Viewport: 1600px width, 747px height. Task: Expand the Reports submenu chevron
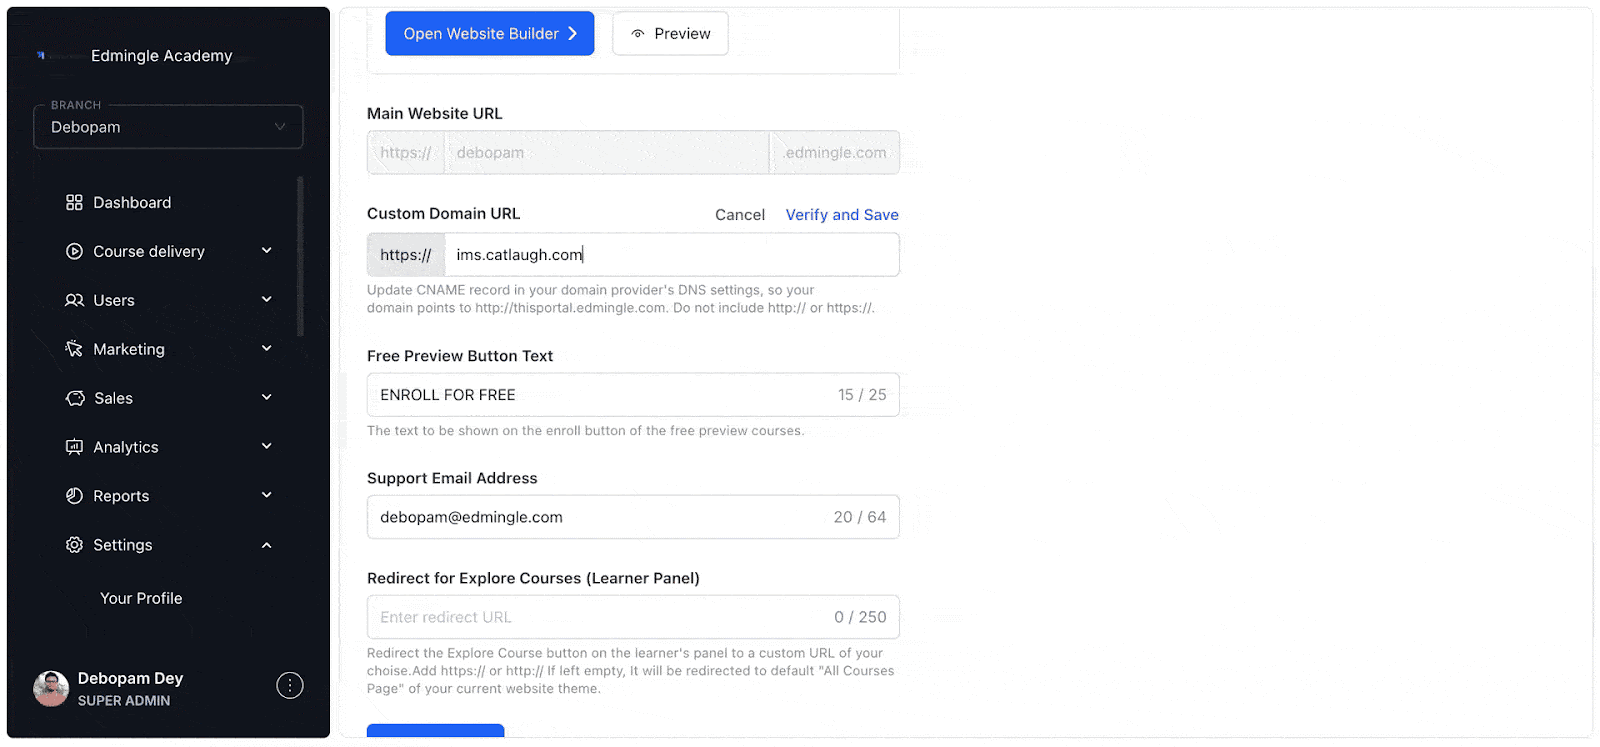coord(267,496)
